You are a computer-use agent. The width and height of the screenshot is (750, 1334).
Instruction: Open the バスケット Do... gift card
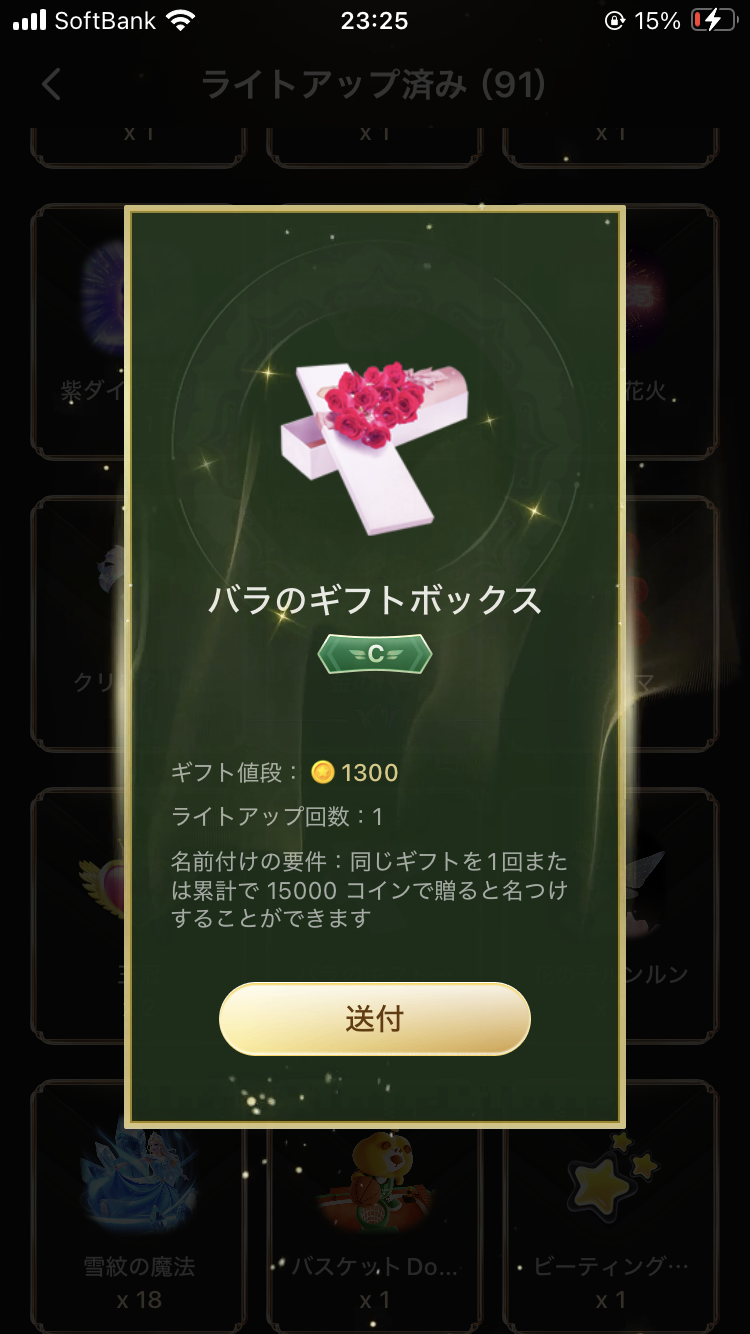point(374,1207)
